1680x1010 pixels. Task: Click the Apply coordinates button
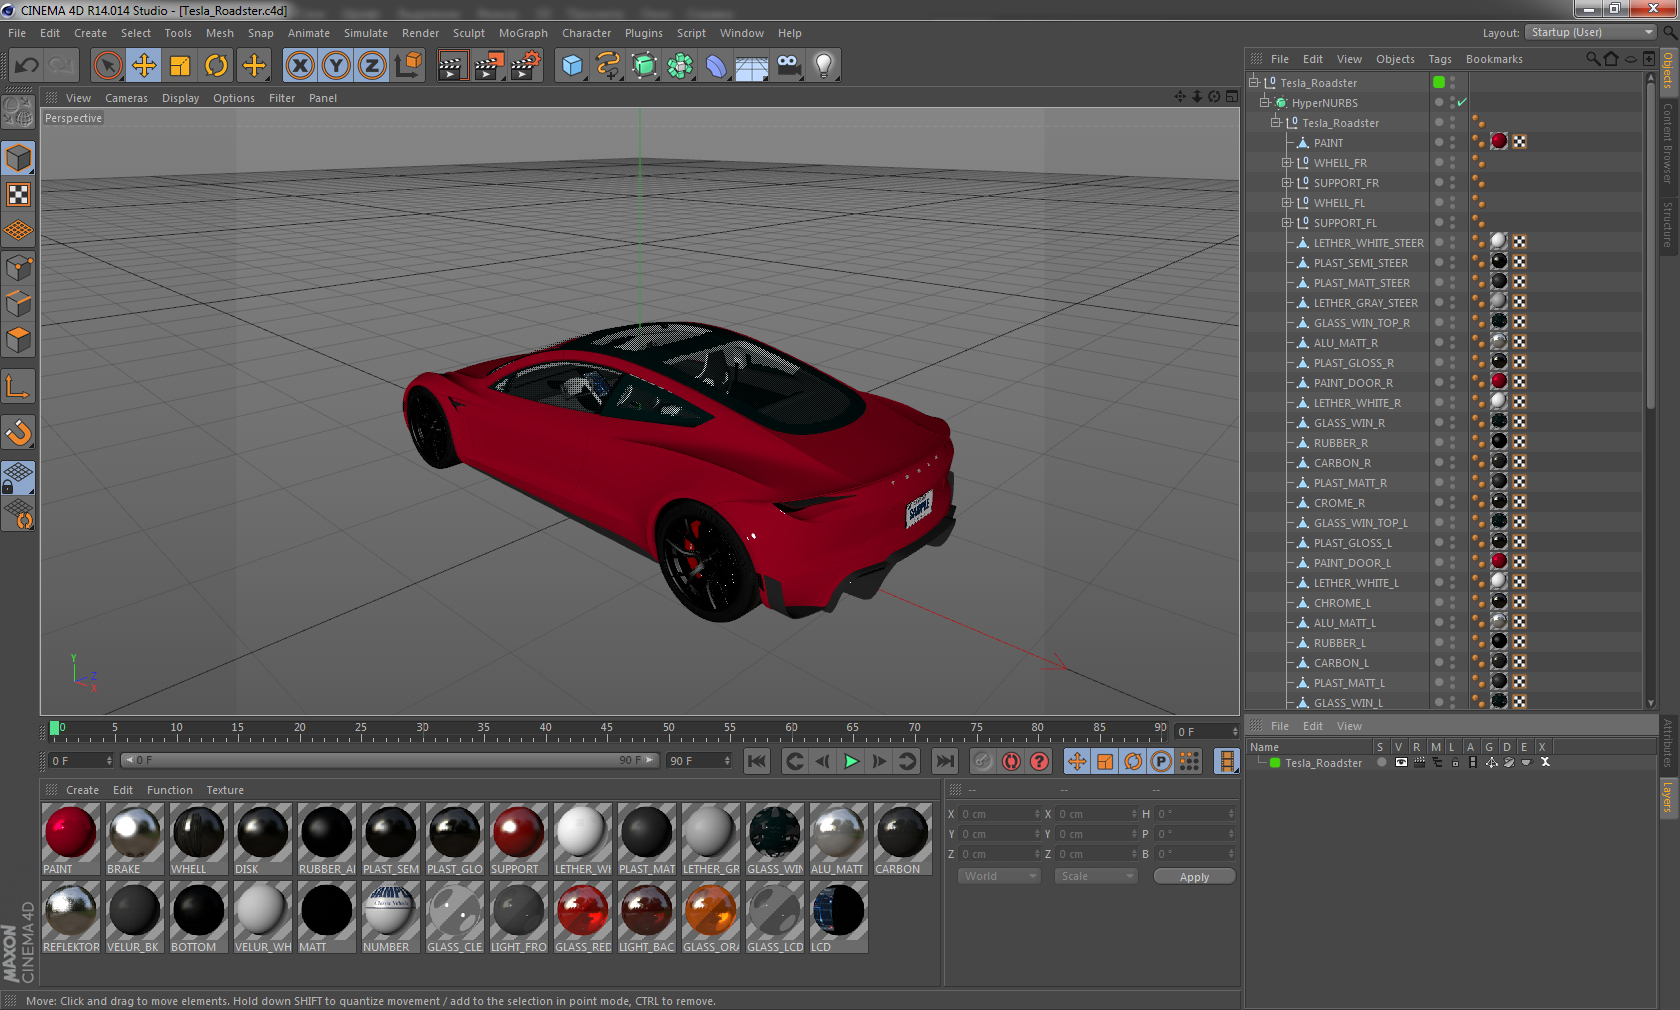[x=1194, y=876]
